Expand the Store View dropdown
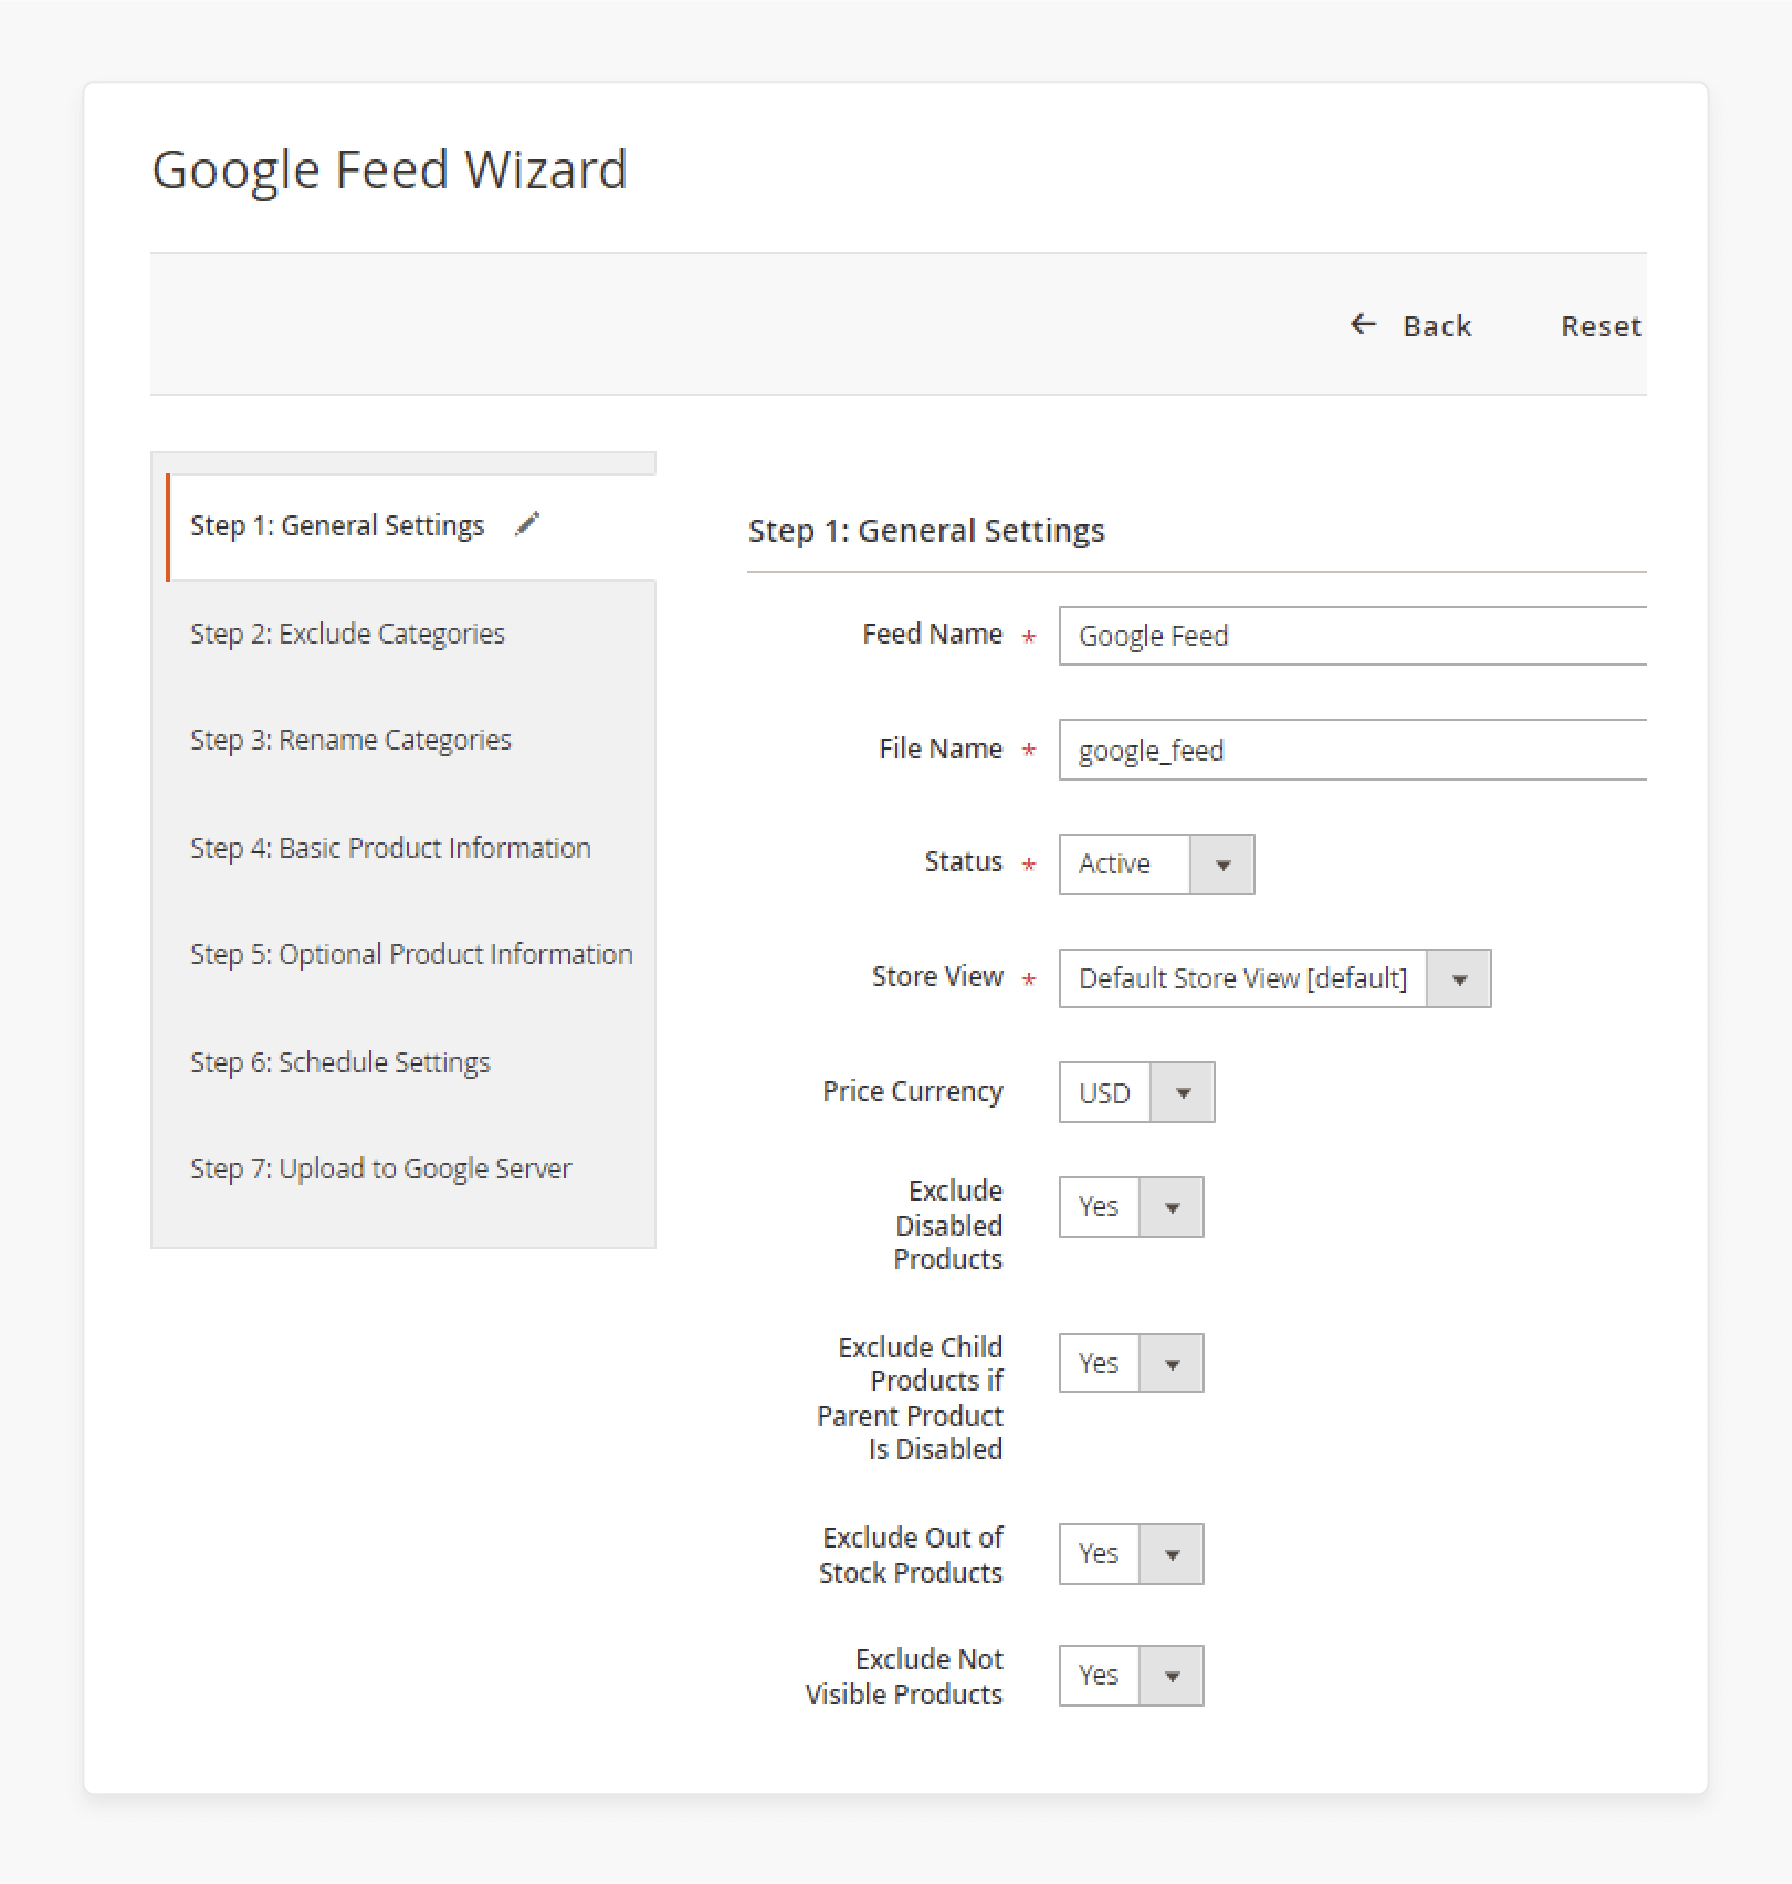The height and width of the screenshot is (1884, 1792). 1275,978
